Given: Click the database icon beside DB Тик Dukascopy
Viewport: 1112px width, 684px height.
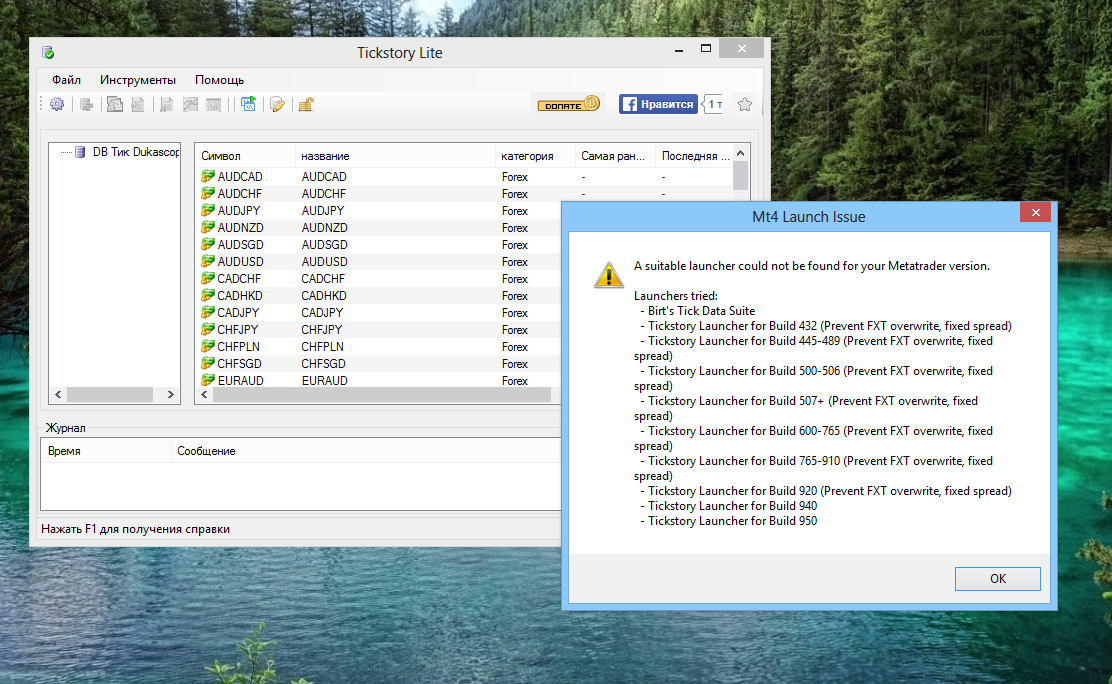Looking at the screenshot, I should click(x=80, y=152).
